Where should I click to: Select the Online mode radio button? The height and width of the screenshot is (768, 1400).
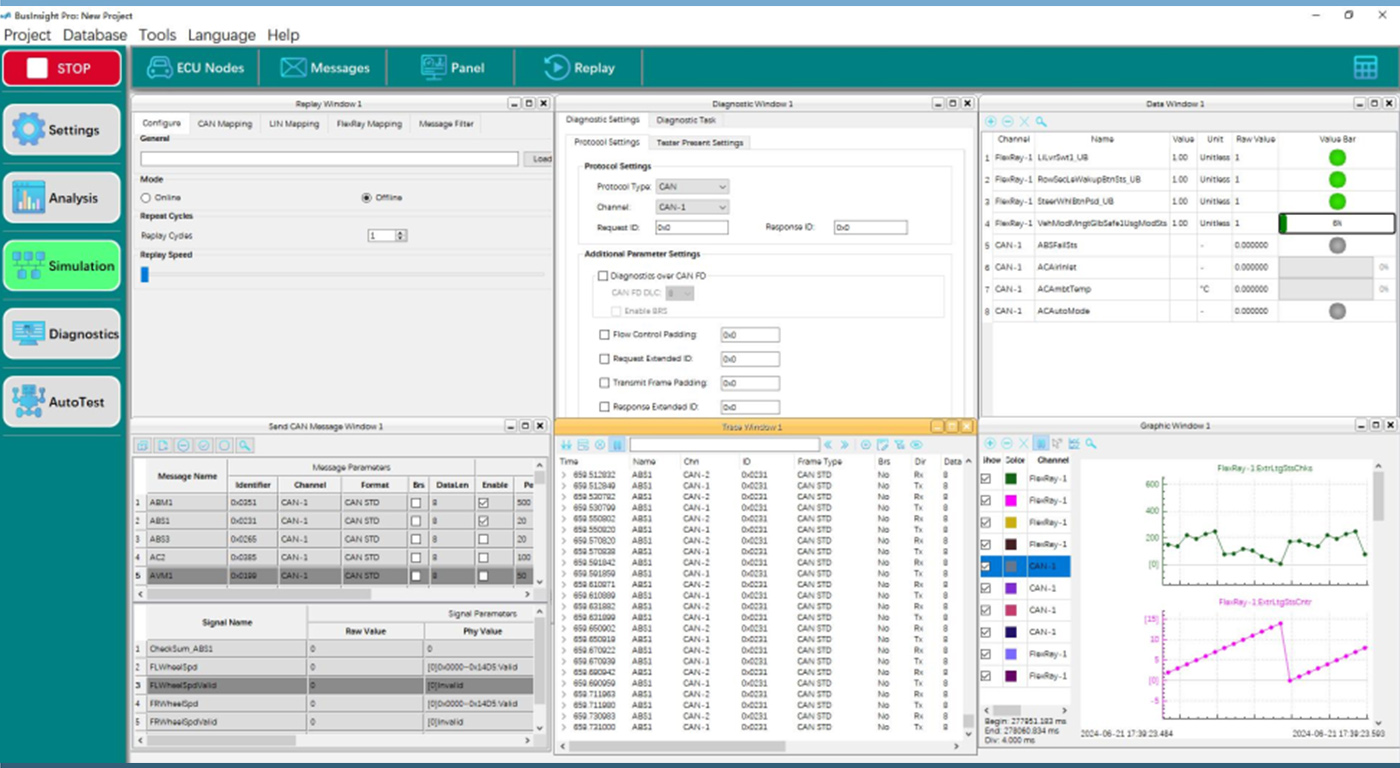[x=146, y=198]
